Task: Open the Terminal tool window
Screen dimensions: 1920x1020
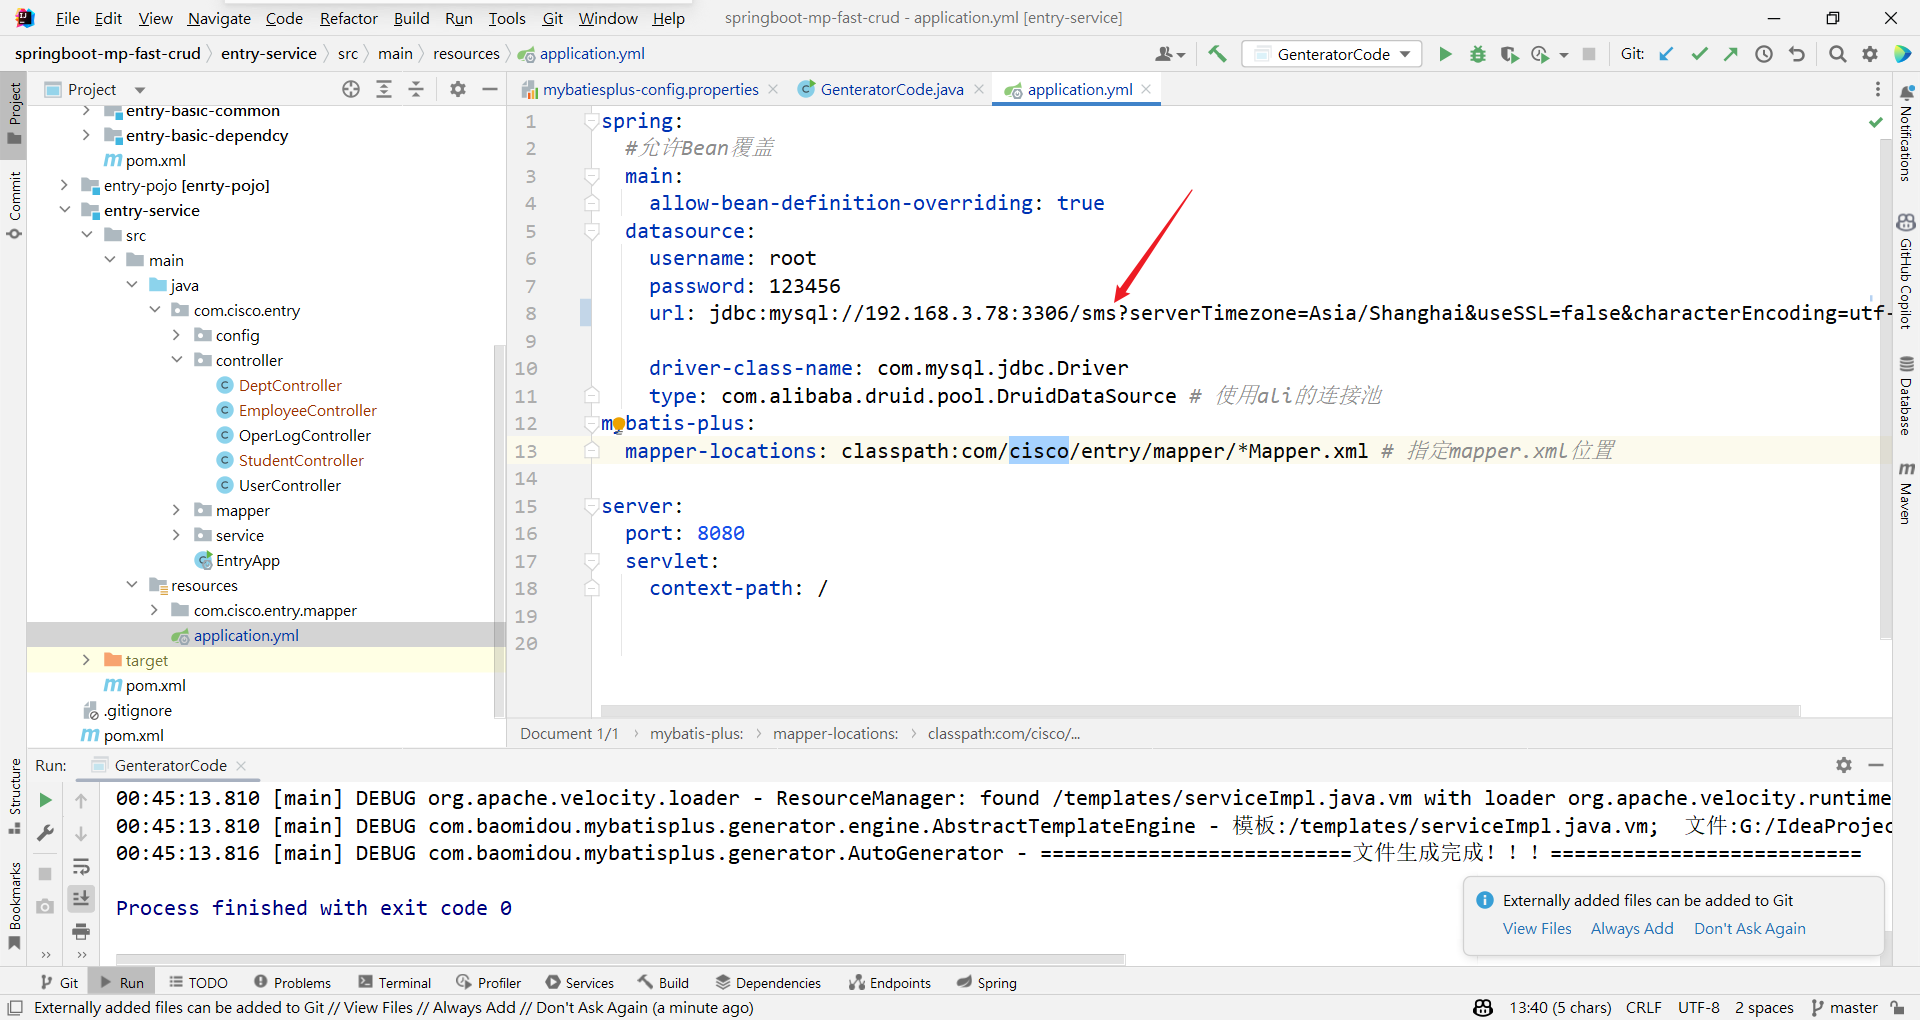Action: pyautogui.click(x=394, y=983)
